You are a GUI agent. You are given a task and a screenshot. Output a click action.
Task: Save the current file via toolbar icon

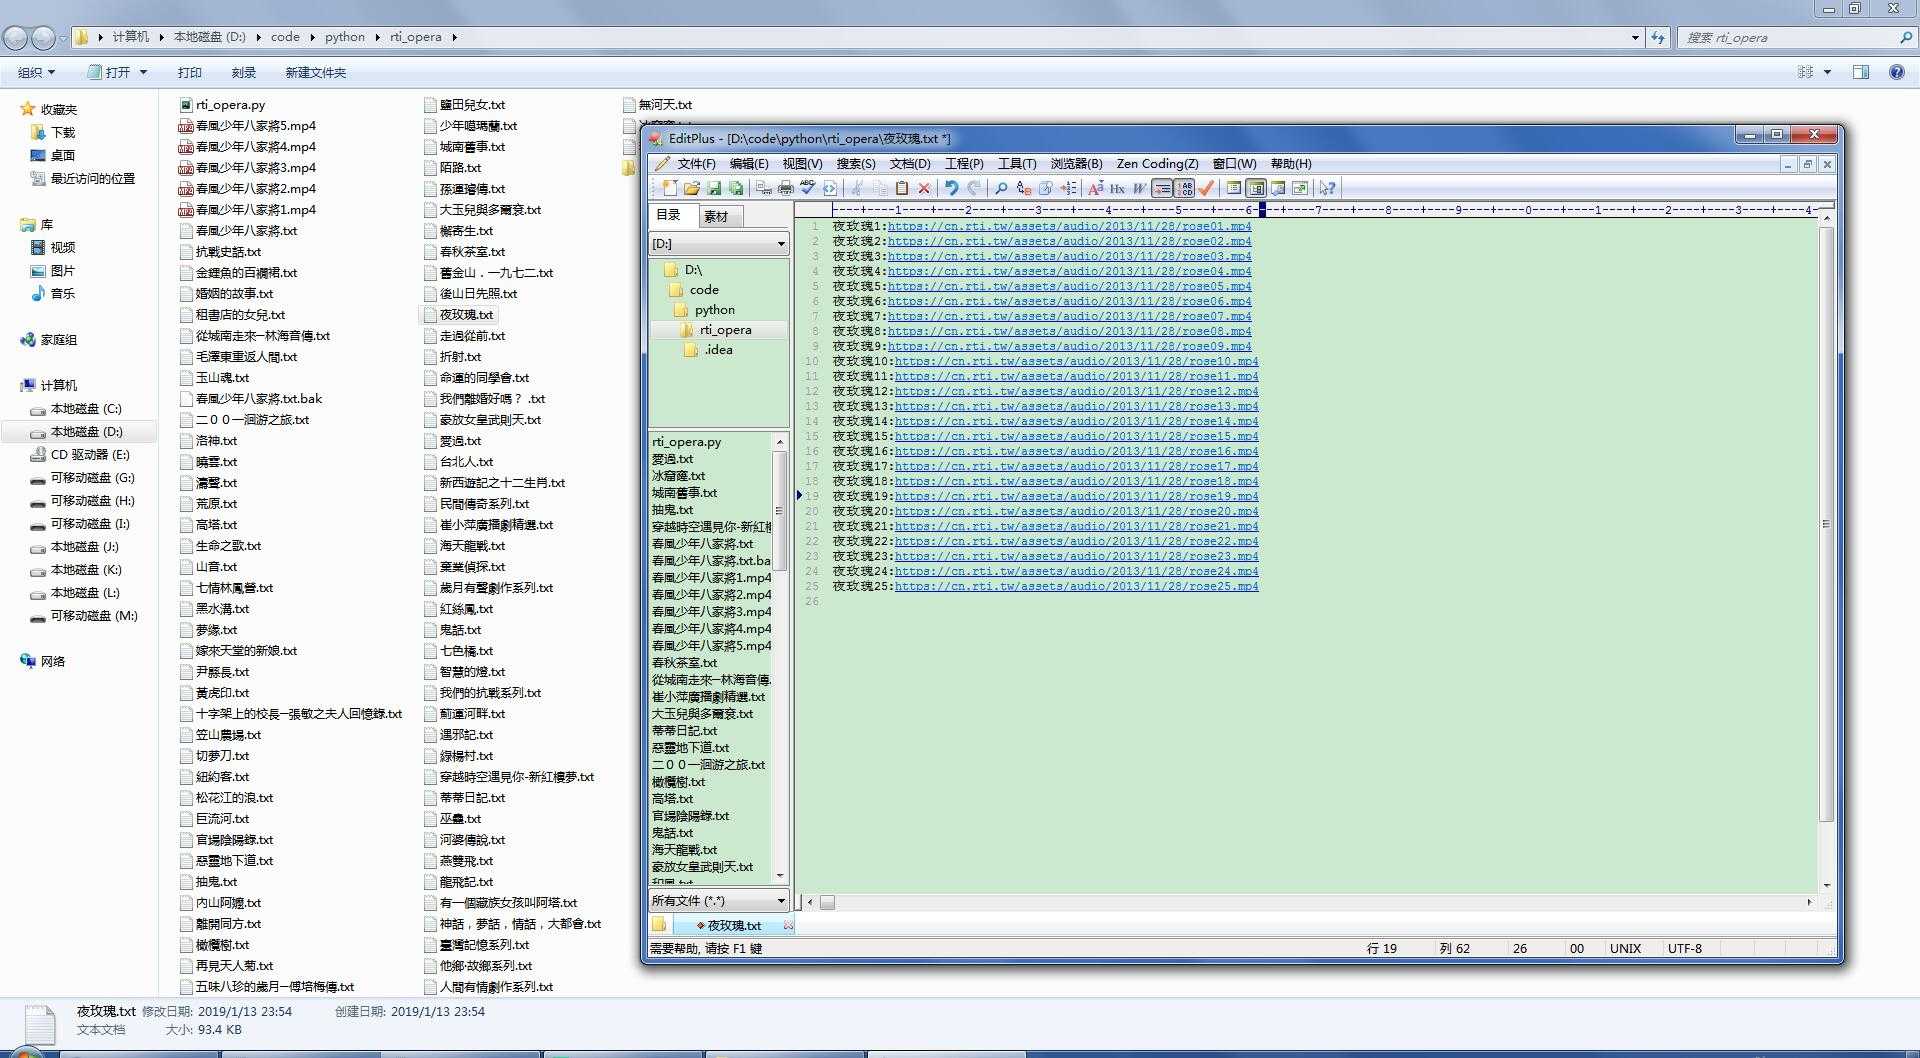(x=714, y=188)
